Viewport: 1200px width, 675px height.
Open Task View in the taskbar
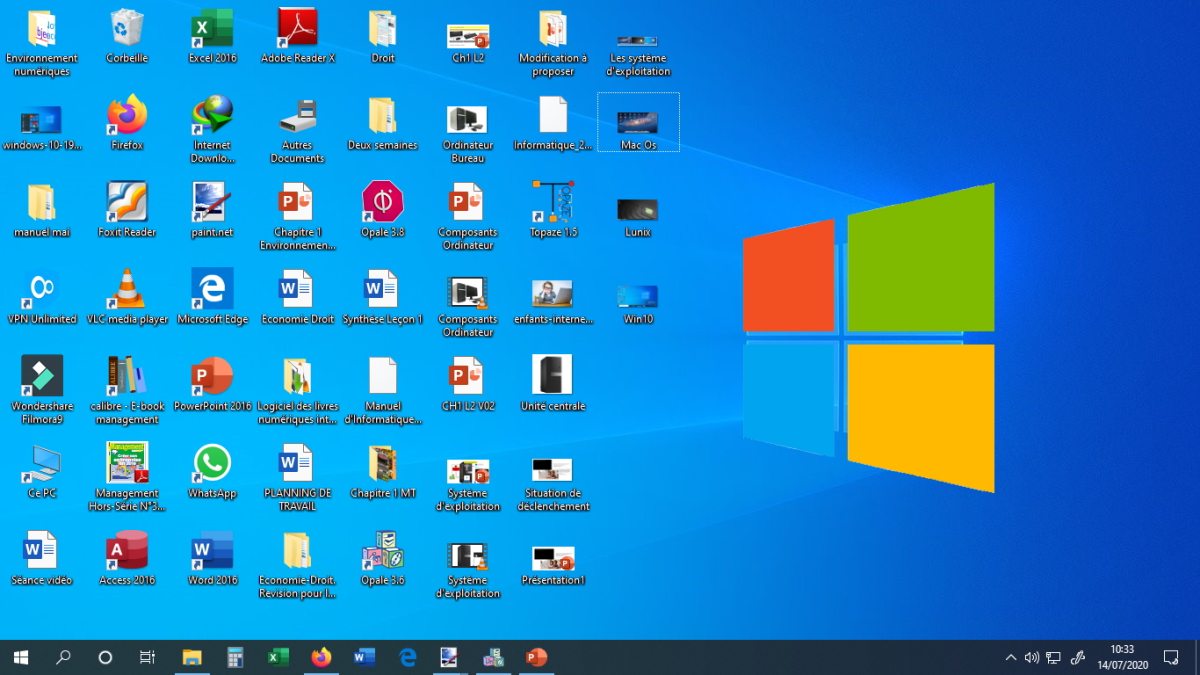[147, 657]
